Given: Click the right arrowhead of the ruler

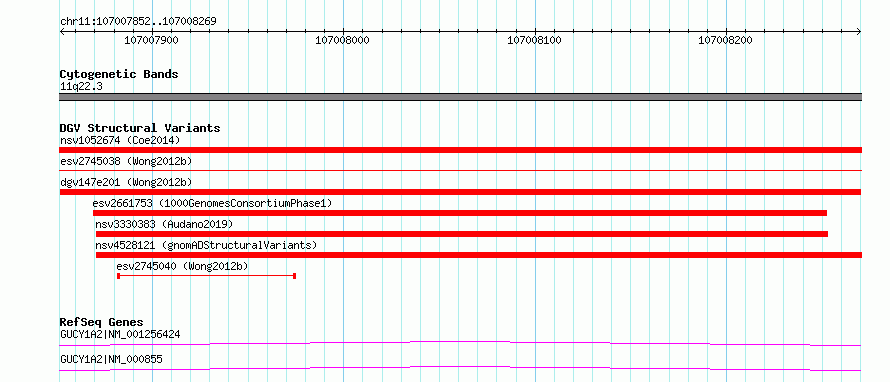Looking at the screenshot, I should pyautogui.click(x=858, y=31).
